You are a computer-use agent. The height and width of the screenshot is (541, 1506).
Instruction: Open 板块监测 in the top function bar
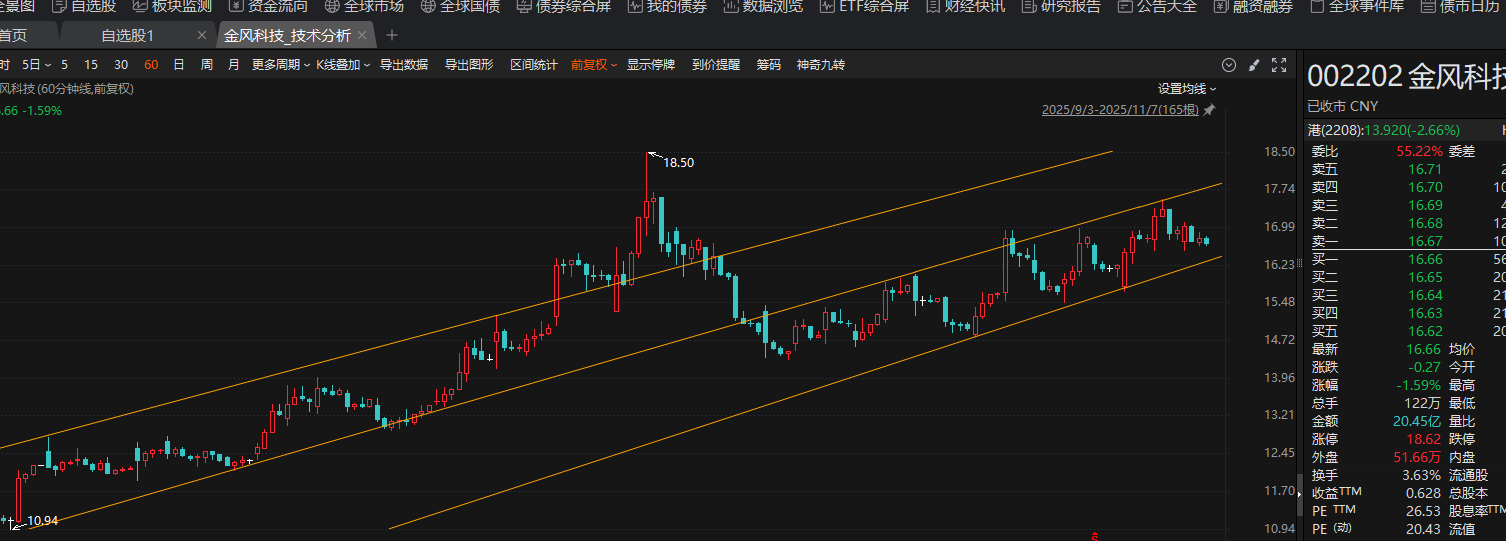[172, 6]
